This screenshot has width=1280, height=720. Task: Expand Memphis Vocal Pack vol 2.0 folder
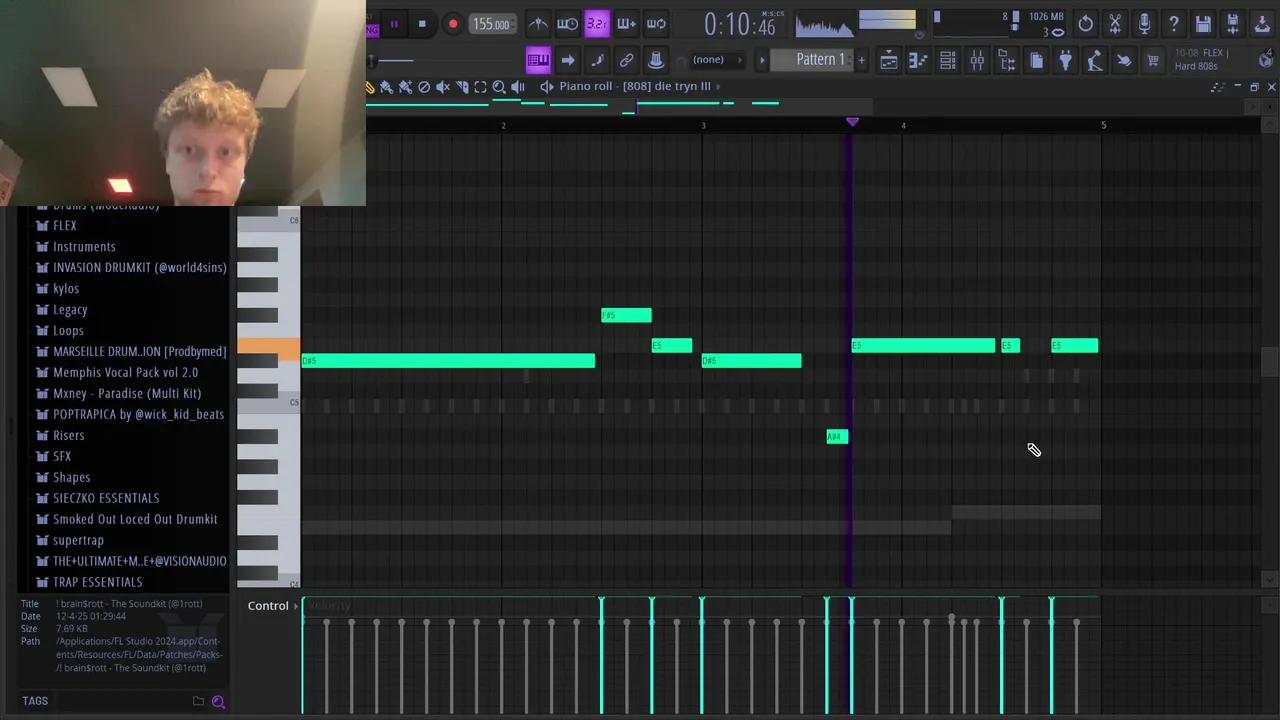125,373
